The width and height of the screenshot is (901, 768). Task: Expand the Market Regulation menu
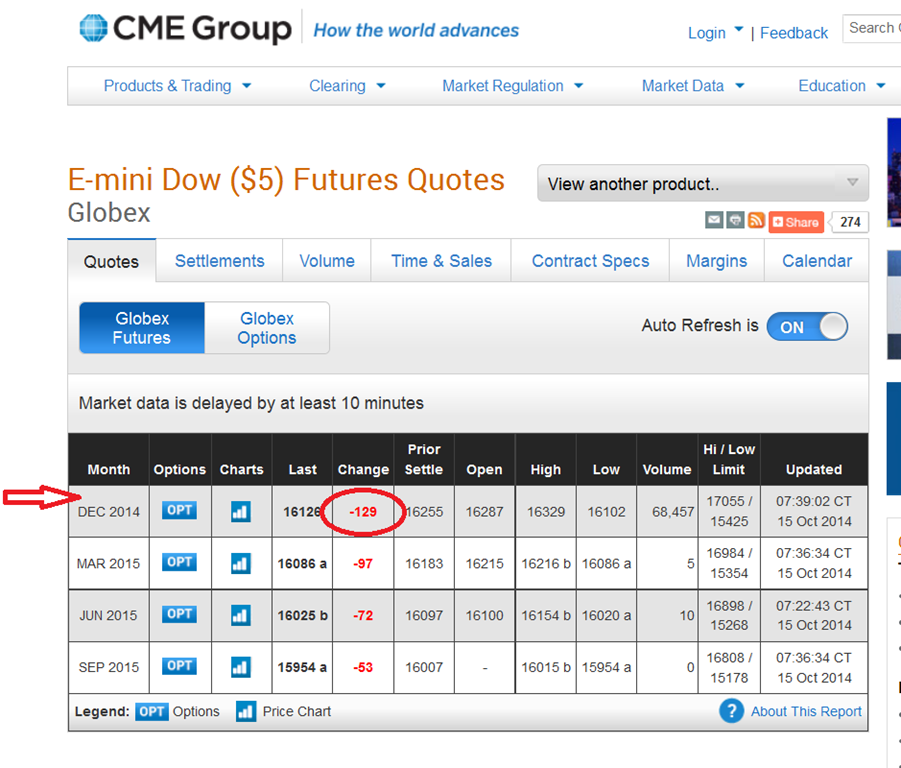click(x=513, y=86)
